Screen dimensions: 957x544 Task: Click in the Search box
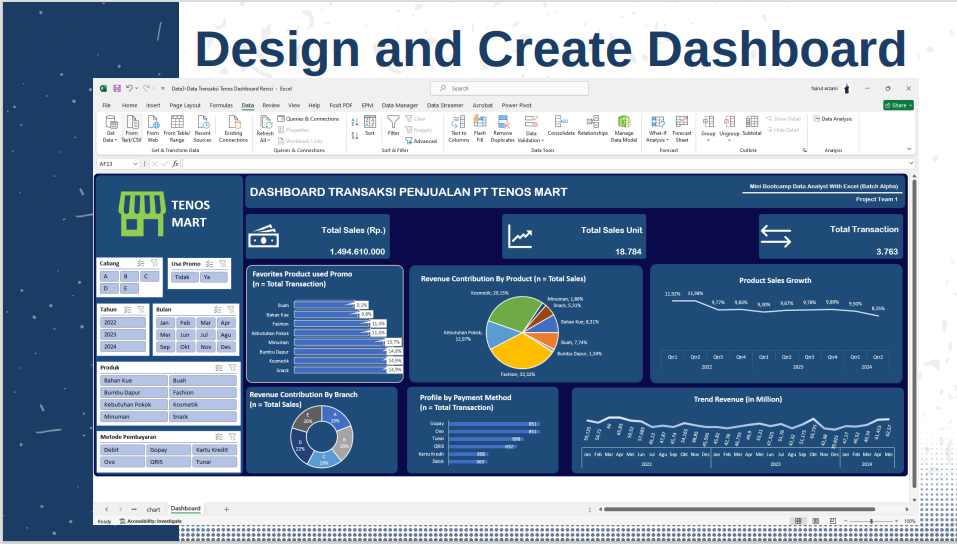(510, 89)
